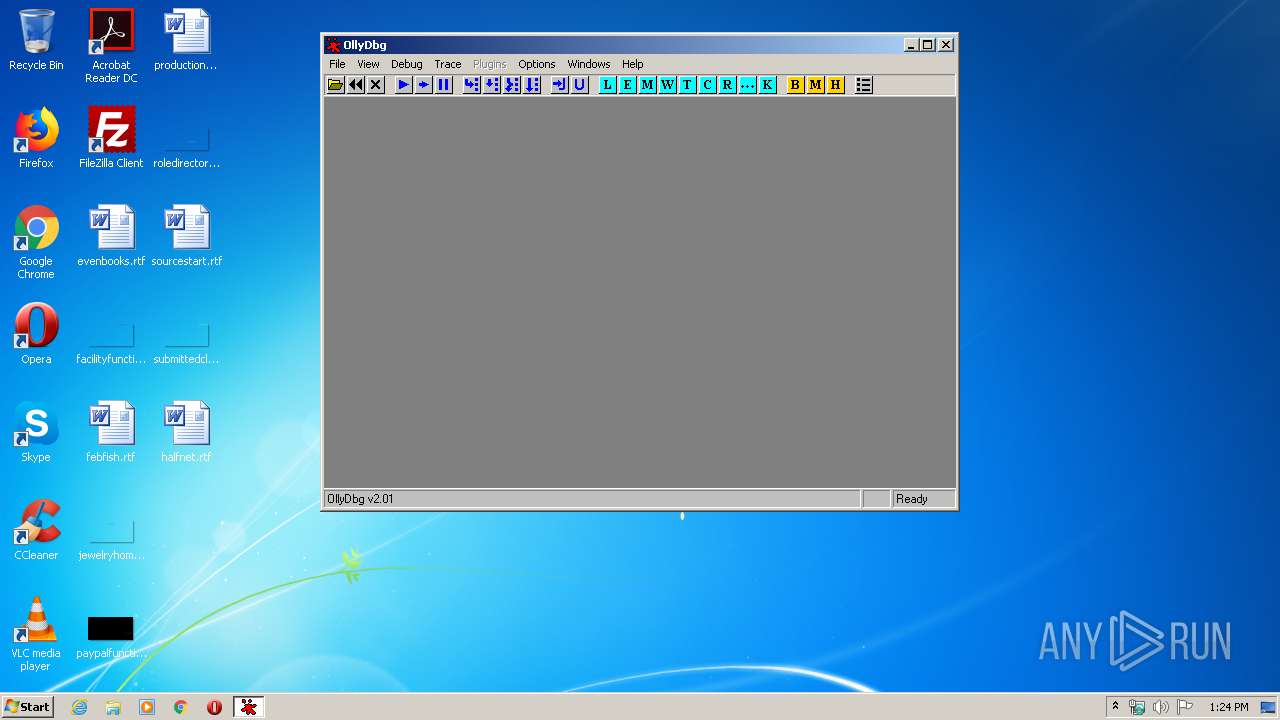The width and height of the screenshot is (1280, 720).
Task: Select the Recycle Bin desktop icon
Action: (x=36, y=41)
